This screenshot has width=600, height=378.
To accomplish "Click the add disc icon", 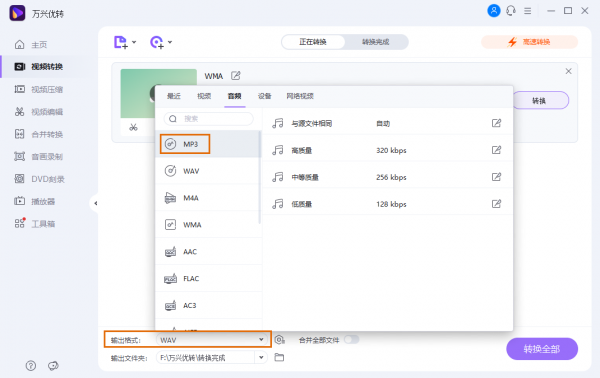I will 157,42.
